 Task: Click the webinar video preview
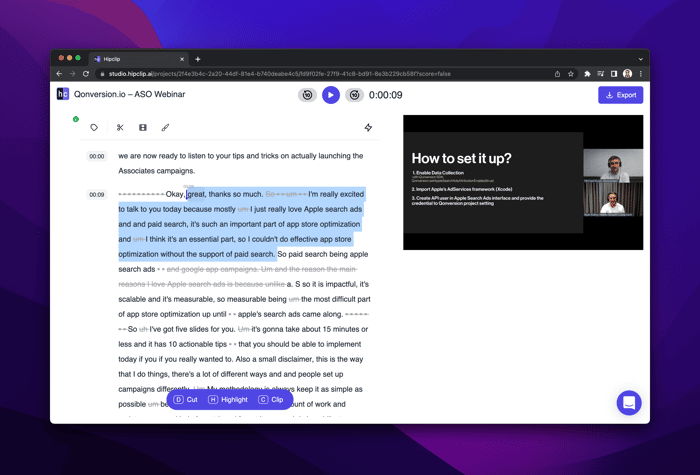point(523,182)
